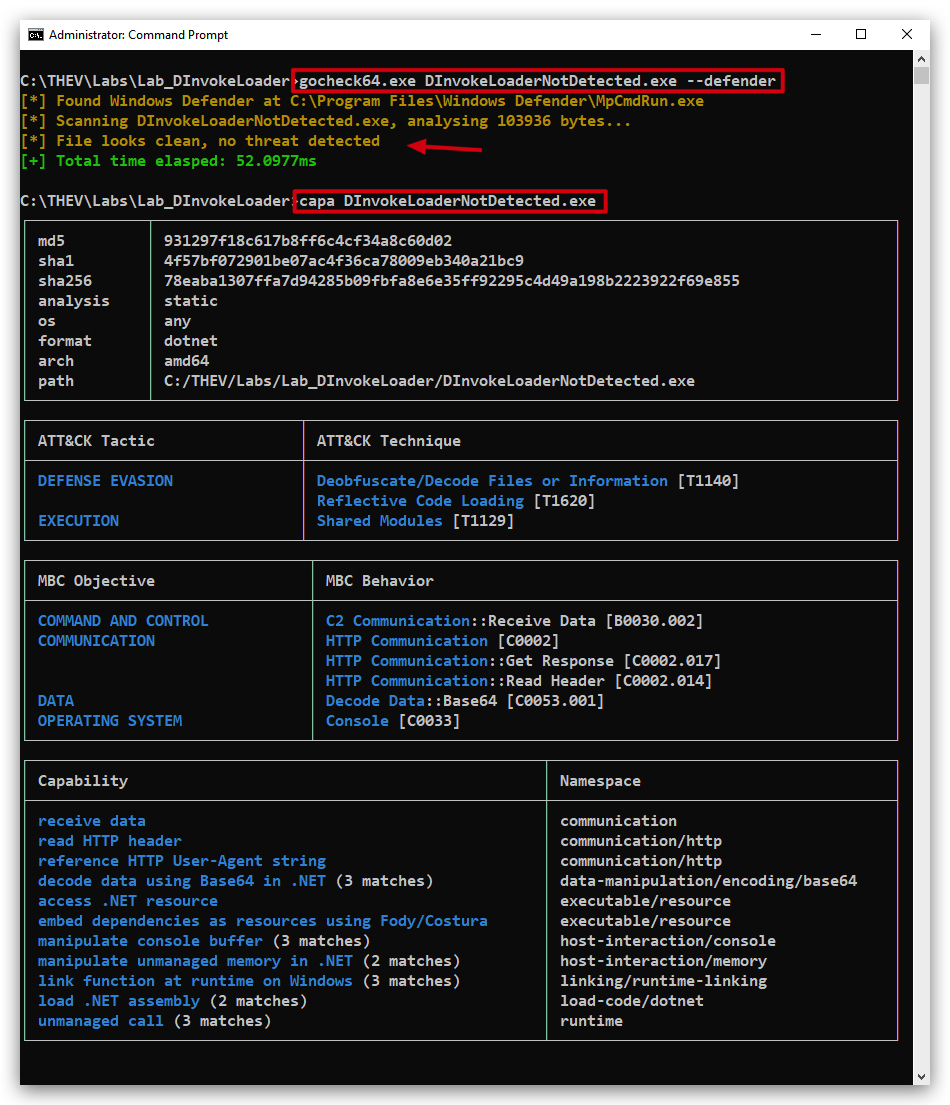Click the gocheck64.exe --defender command text

(x=538, y=81)
